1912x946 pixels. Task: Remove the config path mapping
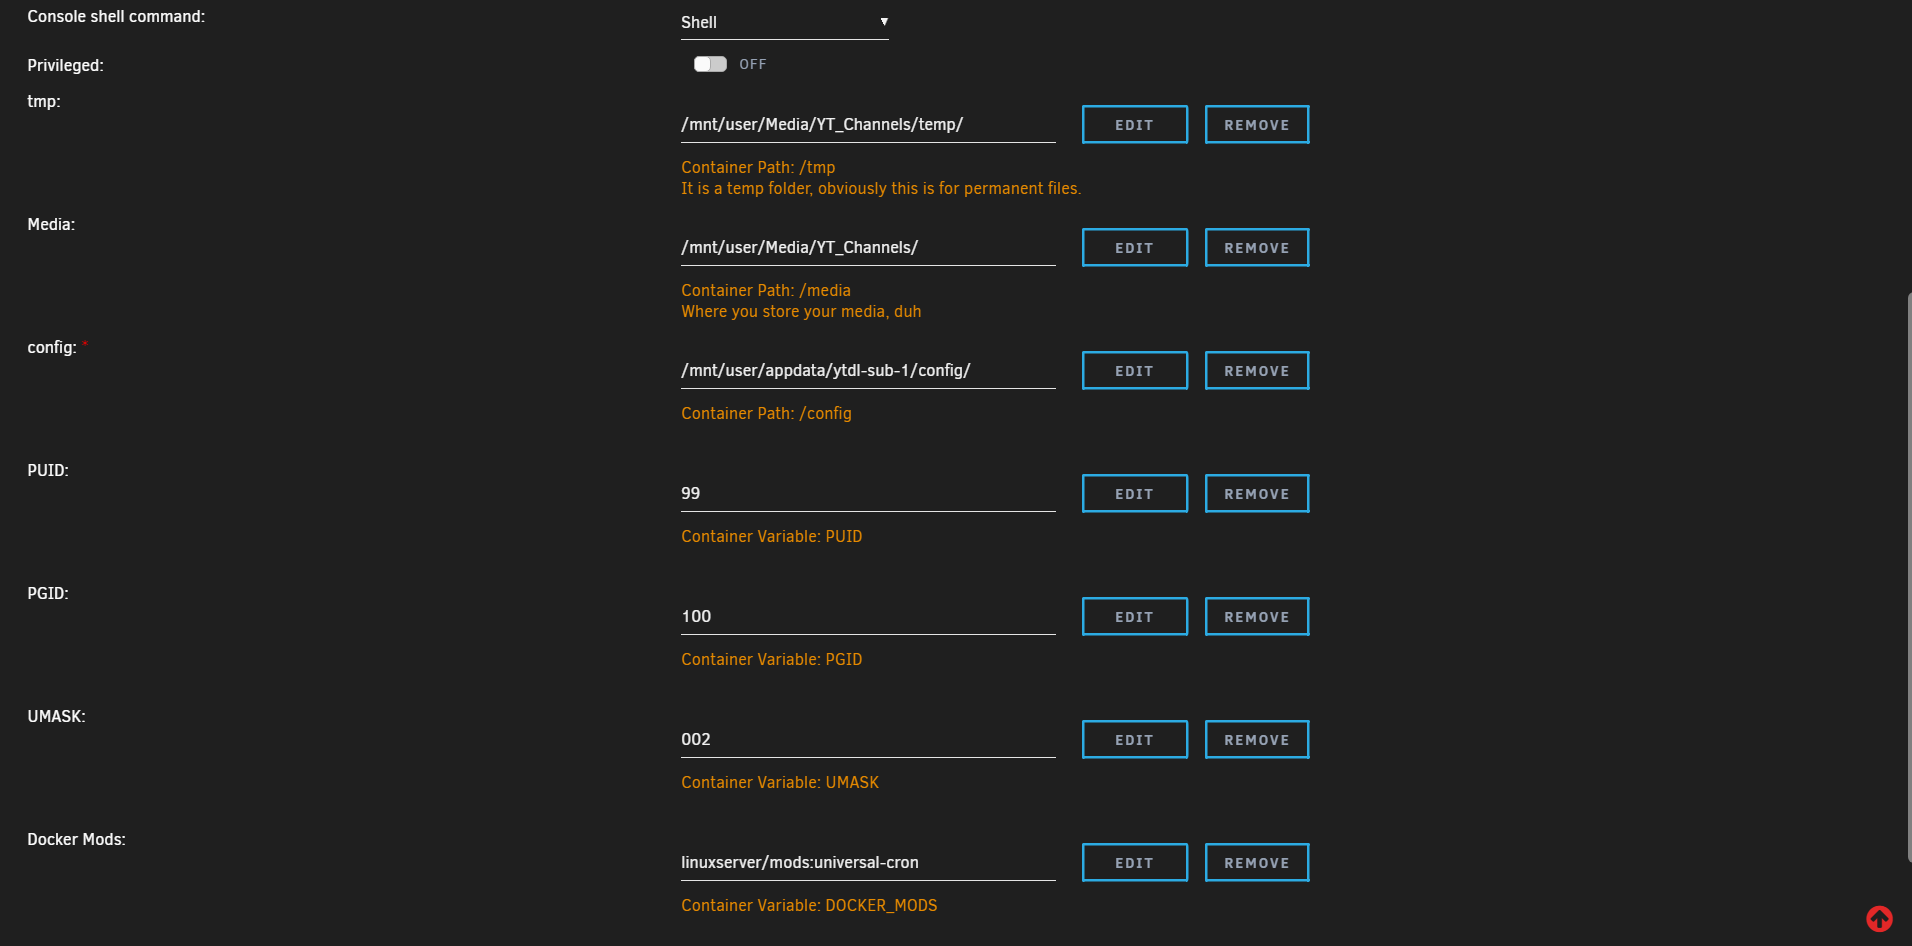coord(1256,370)
